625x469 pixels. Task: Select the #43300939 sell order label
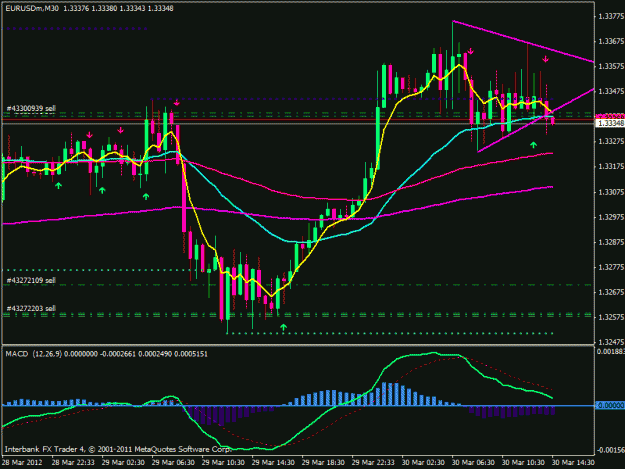pos(31,108)
